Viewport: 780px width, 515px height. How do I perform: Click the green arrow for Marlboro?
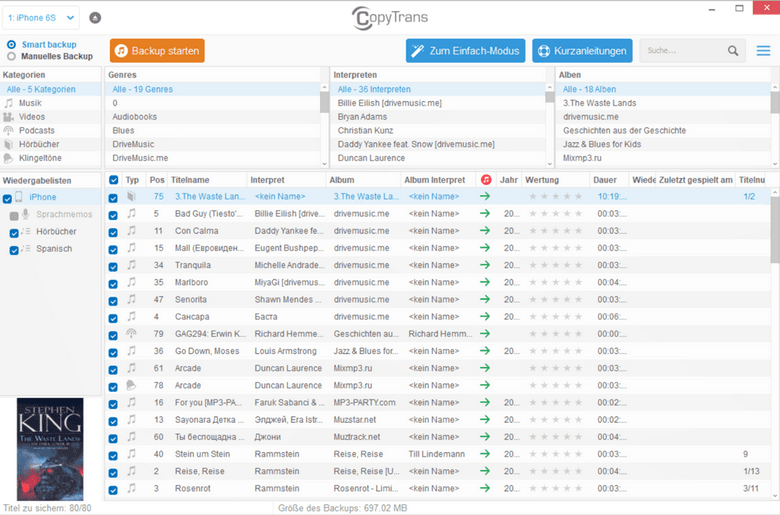[x=485, y=282]
